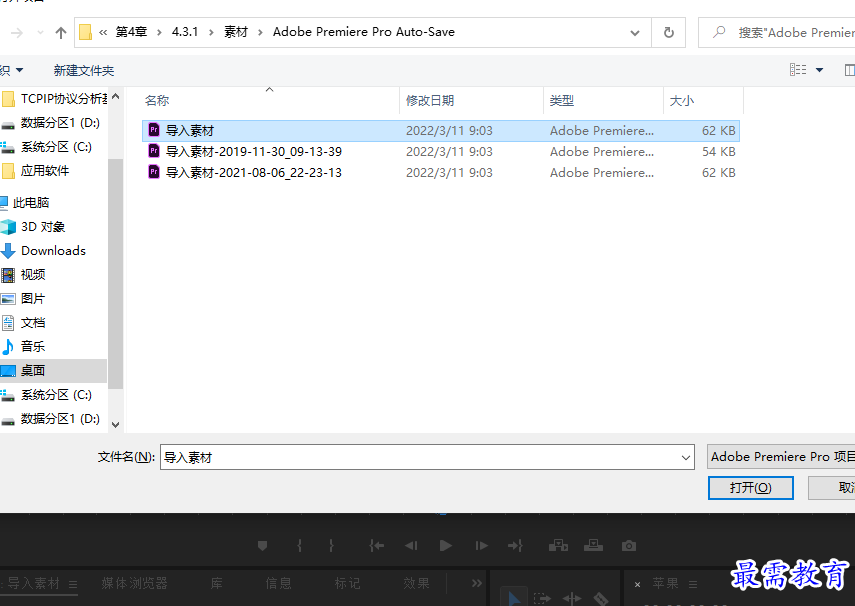Viewport: 855px width, 606px height.
Task: Sort files by 类型 column
Action: pos(562,100)
